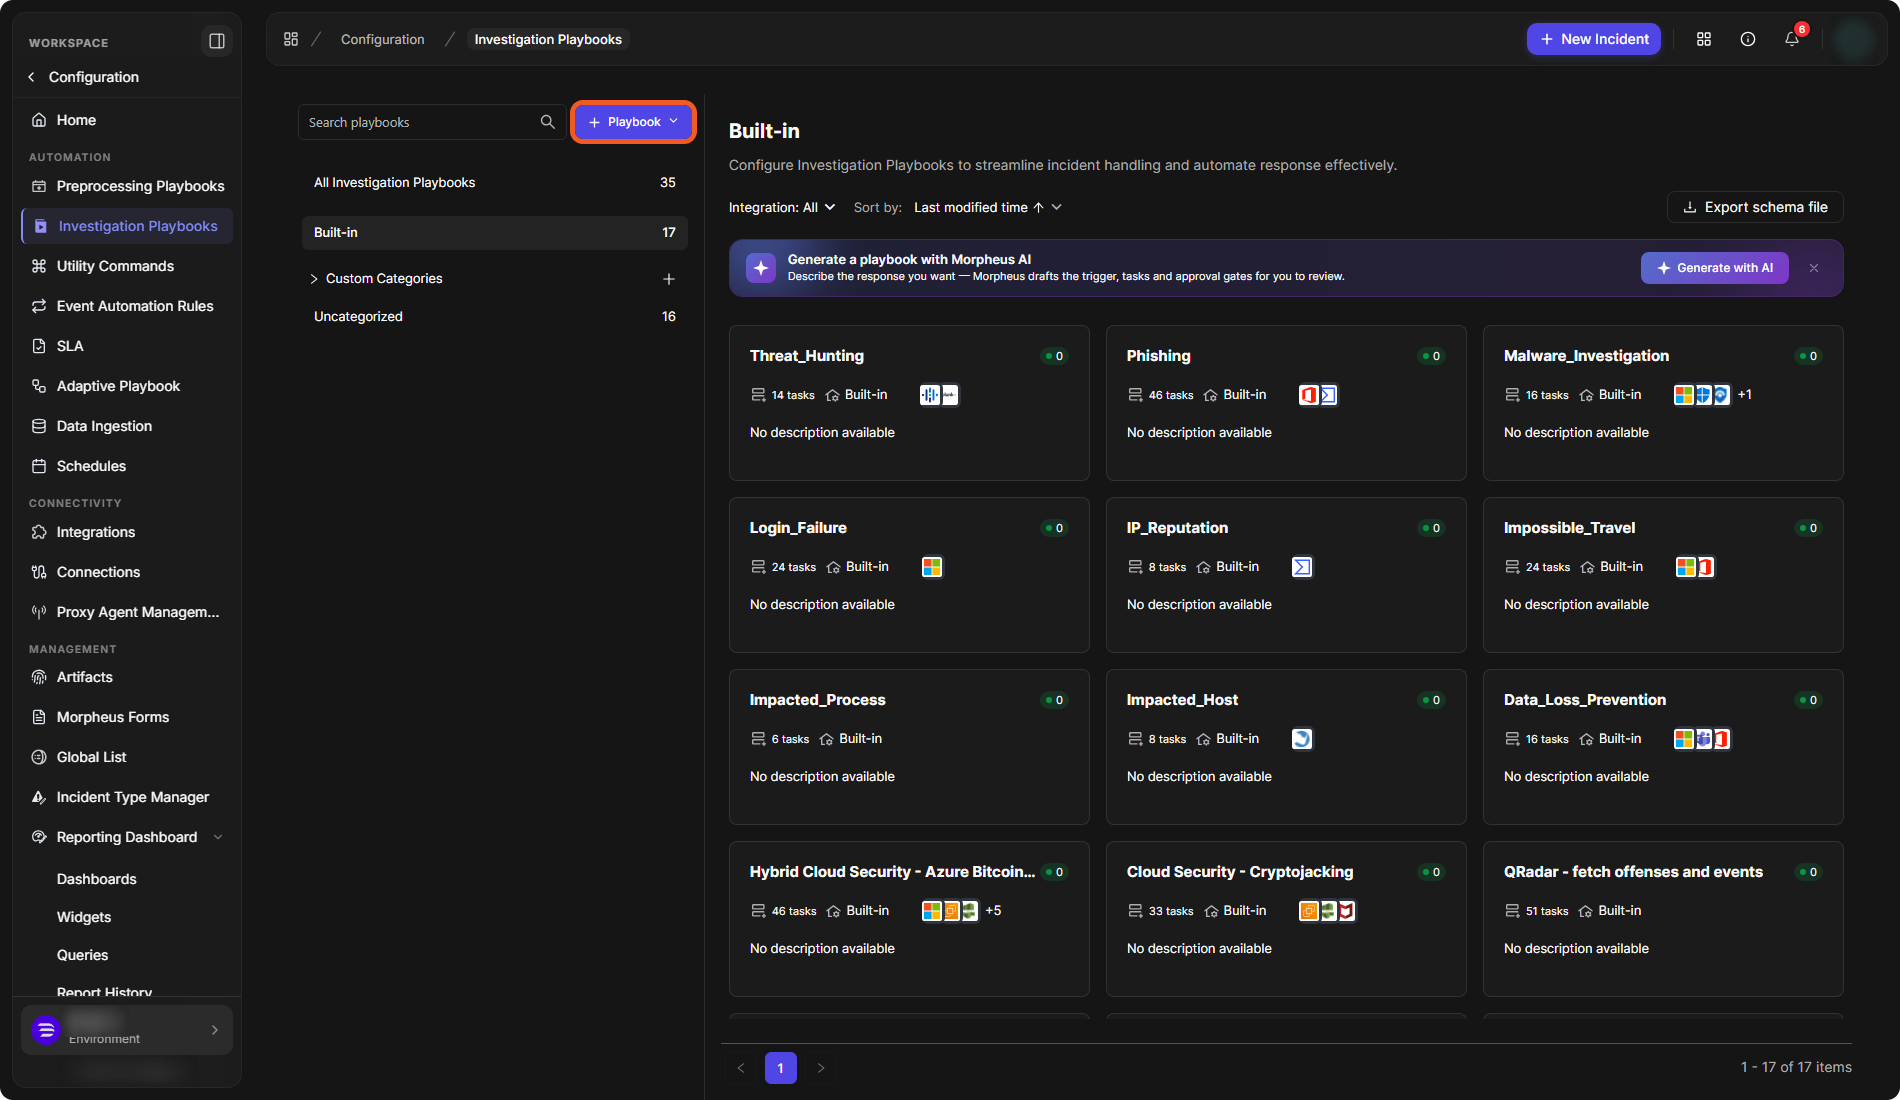Open the environment switcher chevron

(x=215, y=1030)
